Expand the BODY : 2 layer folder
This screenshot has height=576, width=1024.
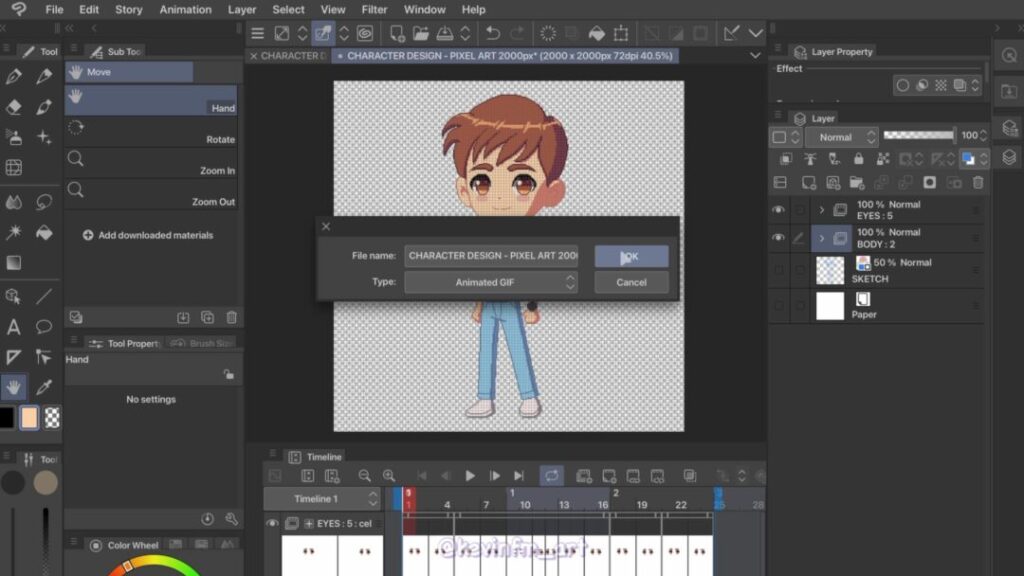(x=822, y=238)
